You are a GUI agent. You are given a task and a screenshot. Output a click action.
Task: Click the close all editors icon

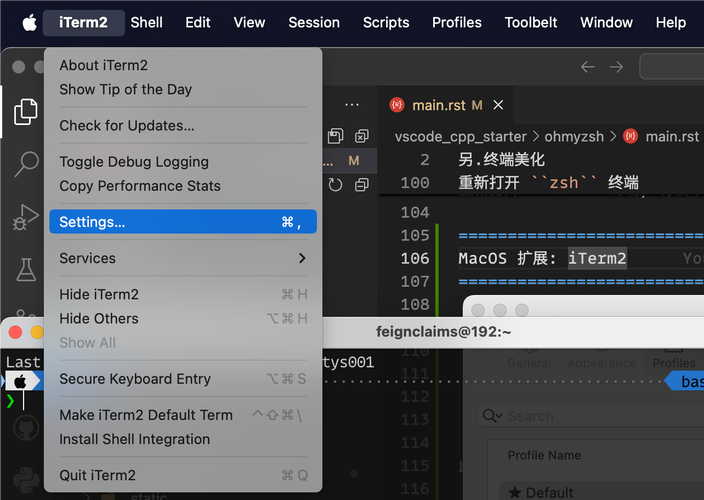click(361, 136)
